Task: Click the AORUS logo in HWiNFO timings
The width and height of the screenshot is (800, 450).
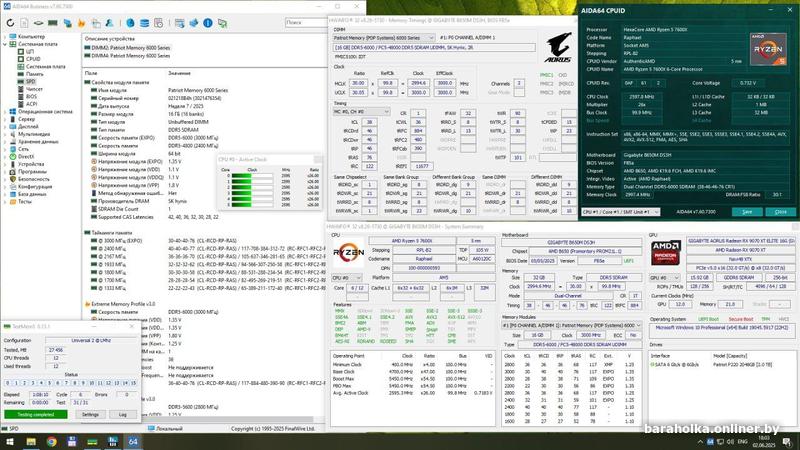Action: [x=558, y=47]
